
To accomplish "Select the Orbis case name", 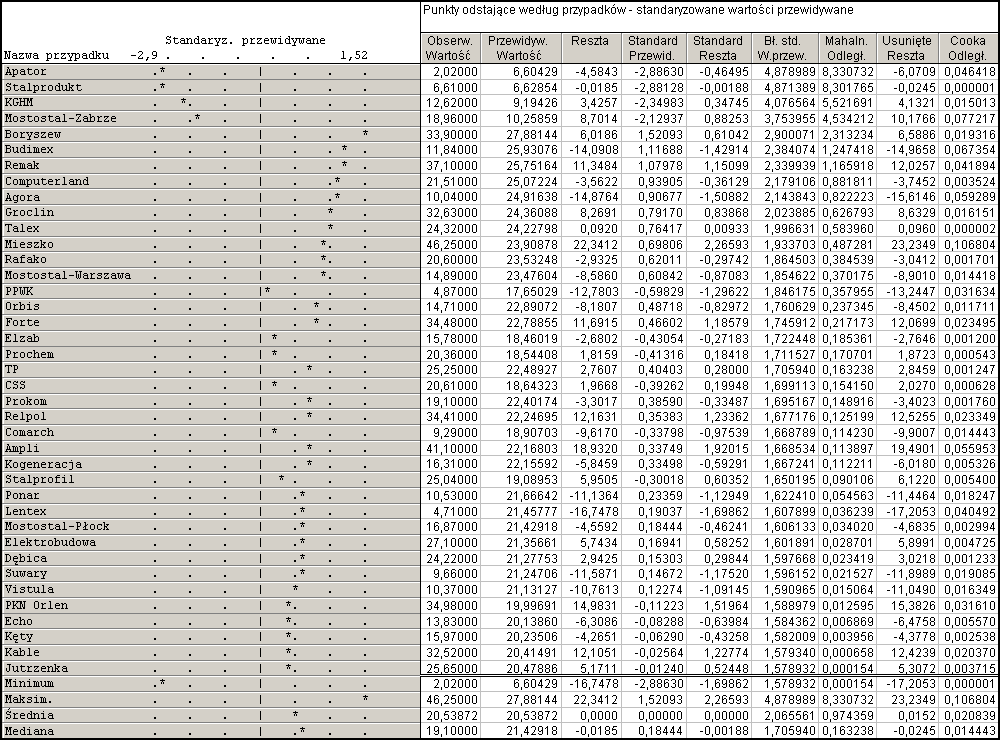I will click(22, 307).
